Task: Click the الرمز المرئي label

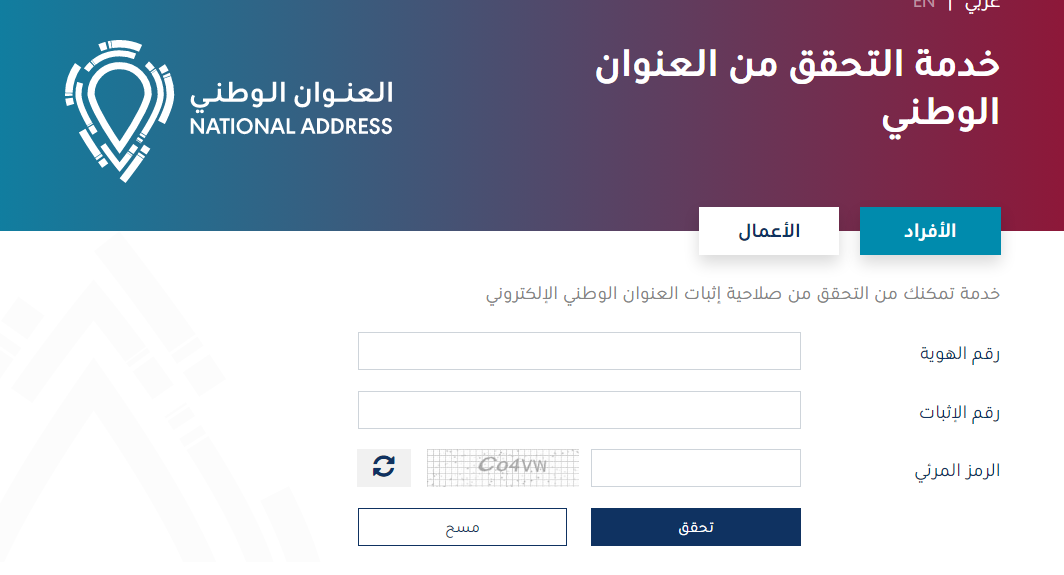Action: [x=957, y=470]
